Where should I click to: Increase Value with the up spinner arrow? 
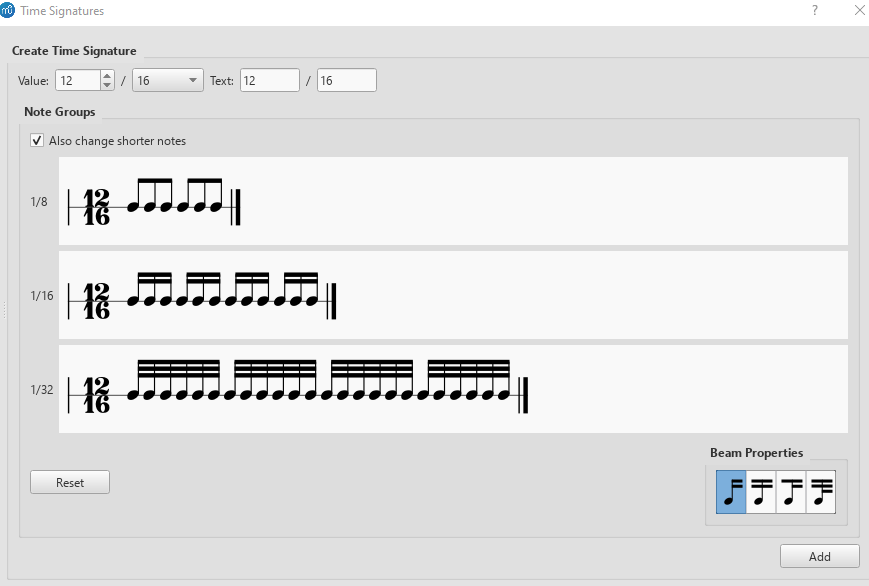point(106,74)
